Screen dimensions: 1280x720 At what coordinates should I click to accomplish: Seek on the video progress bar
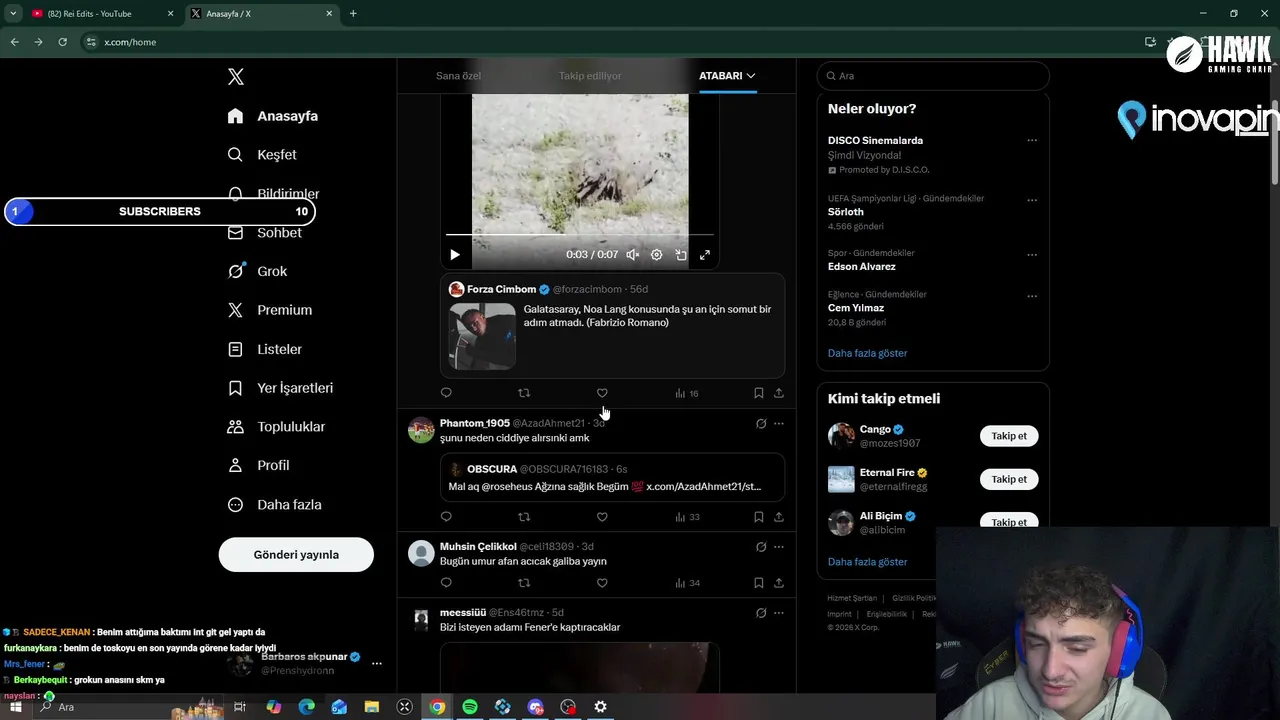(580, 235)
